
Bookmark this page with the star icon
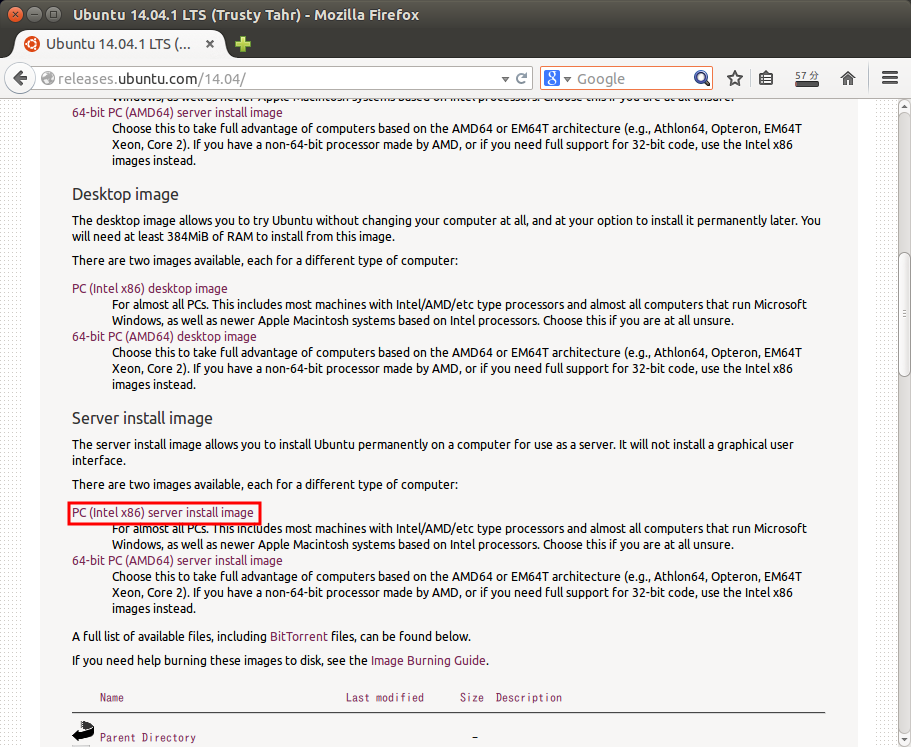(x=735, y=78)
